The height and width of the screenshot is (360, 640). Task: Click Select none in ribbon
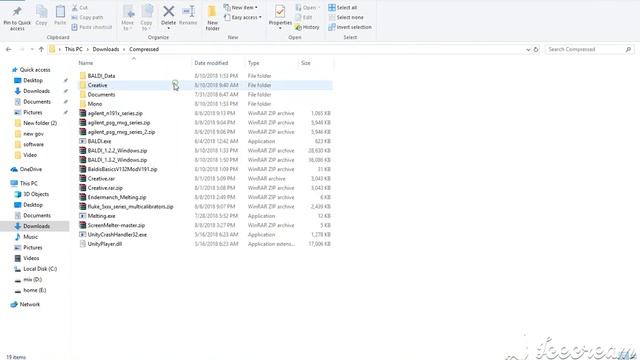[x=346, y=18]
